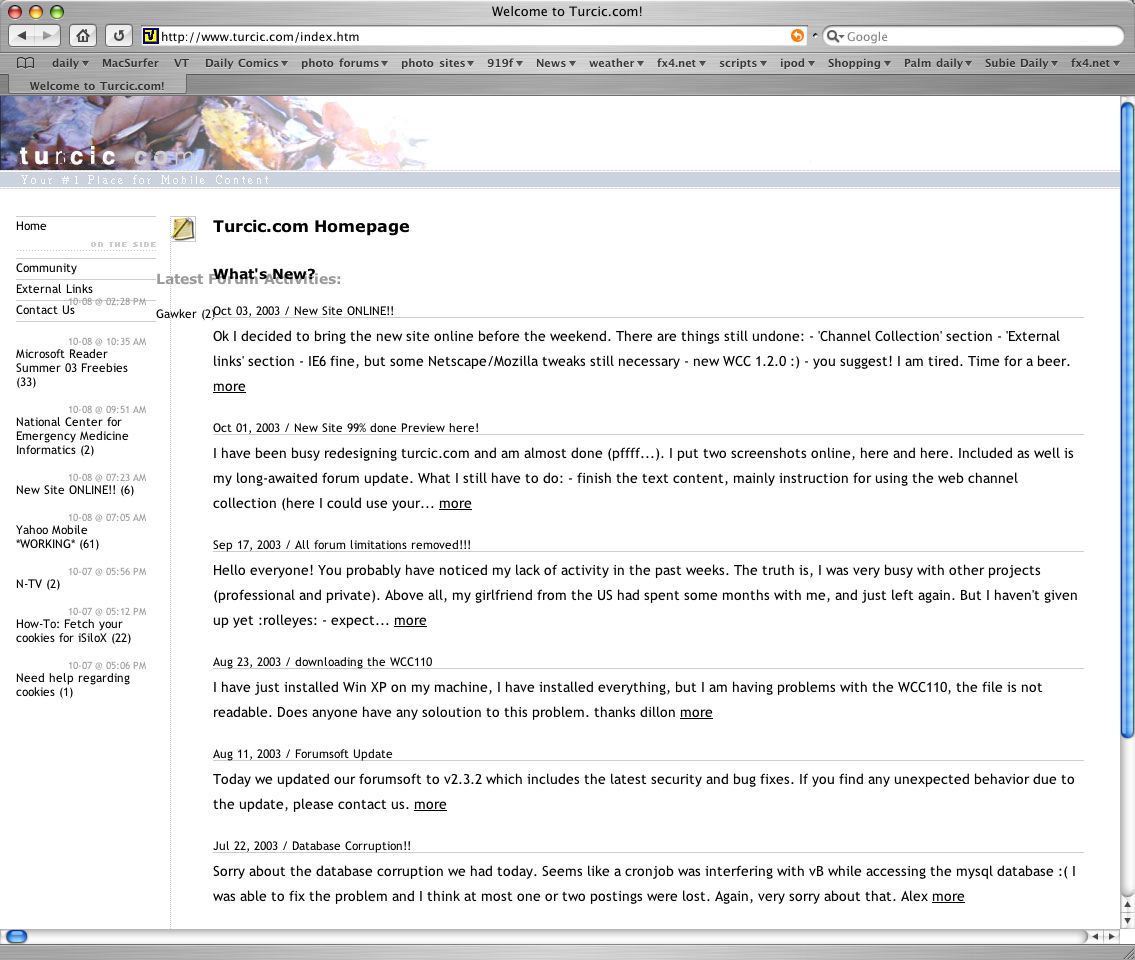Viewport: 1135px width, 960px height.
Task: Click the turcic.com banner logo
Action: pos(106,156)
